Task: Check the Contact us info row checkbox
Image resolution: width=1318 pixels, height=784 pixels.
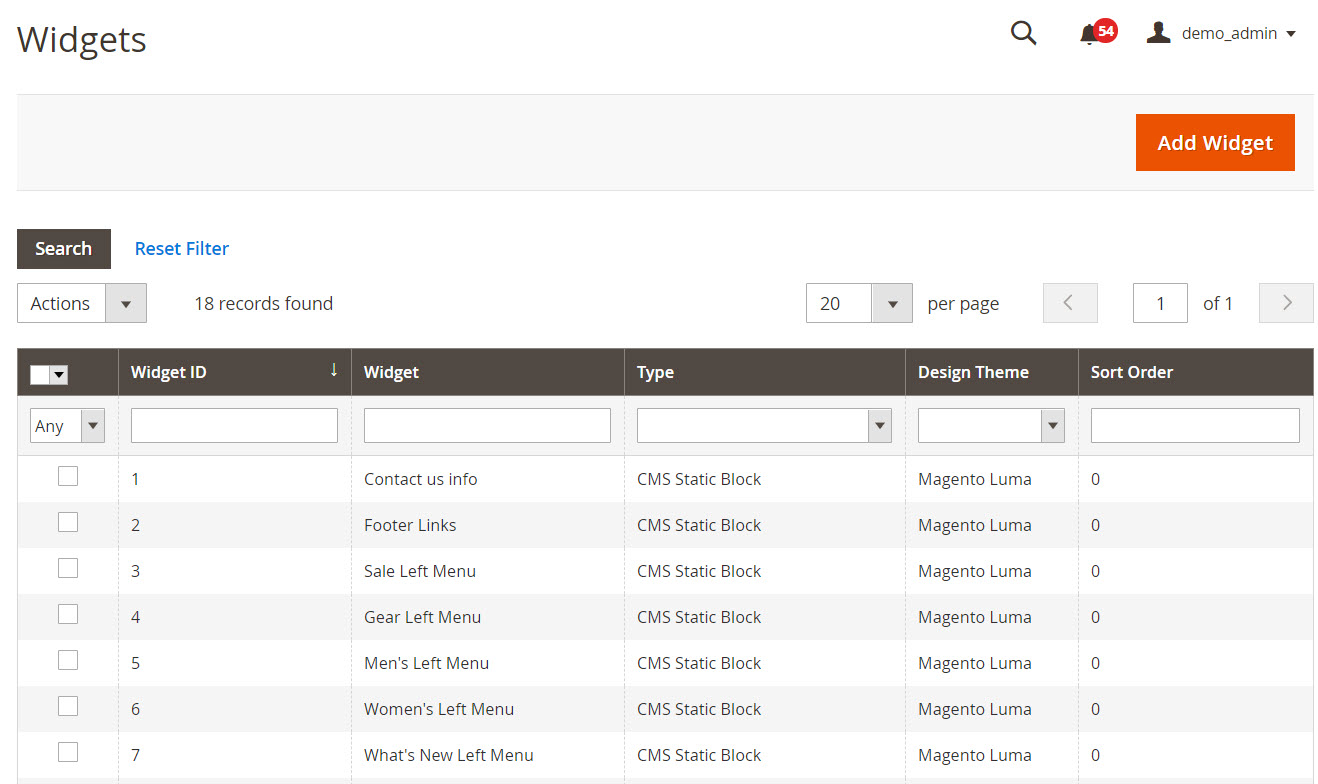Action: (x=68, y=476)
